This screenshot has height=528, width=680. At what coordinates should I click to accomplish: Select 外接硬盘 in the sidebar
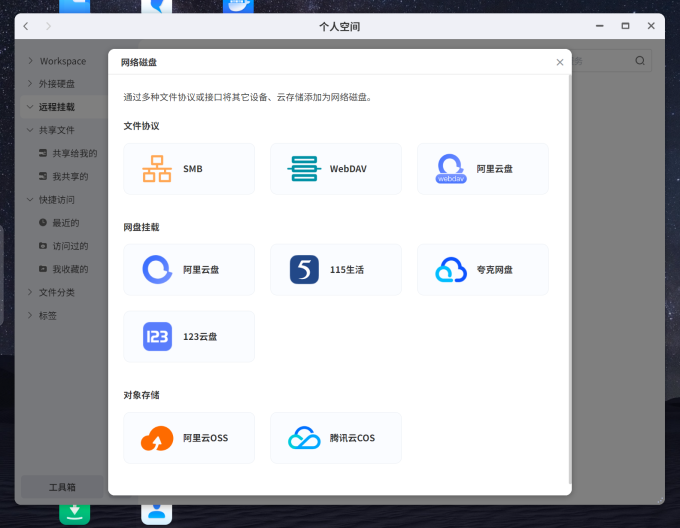57,84
